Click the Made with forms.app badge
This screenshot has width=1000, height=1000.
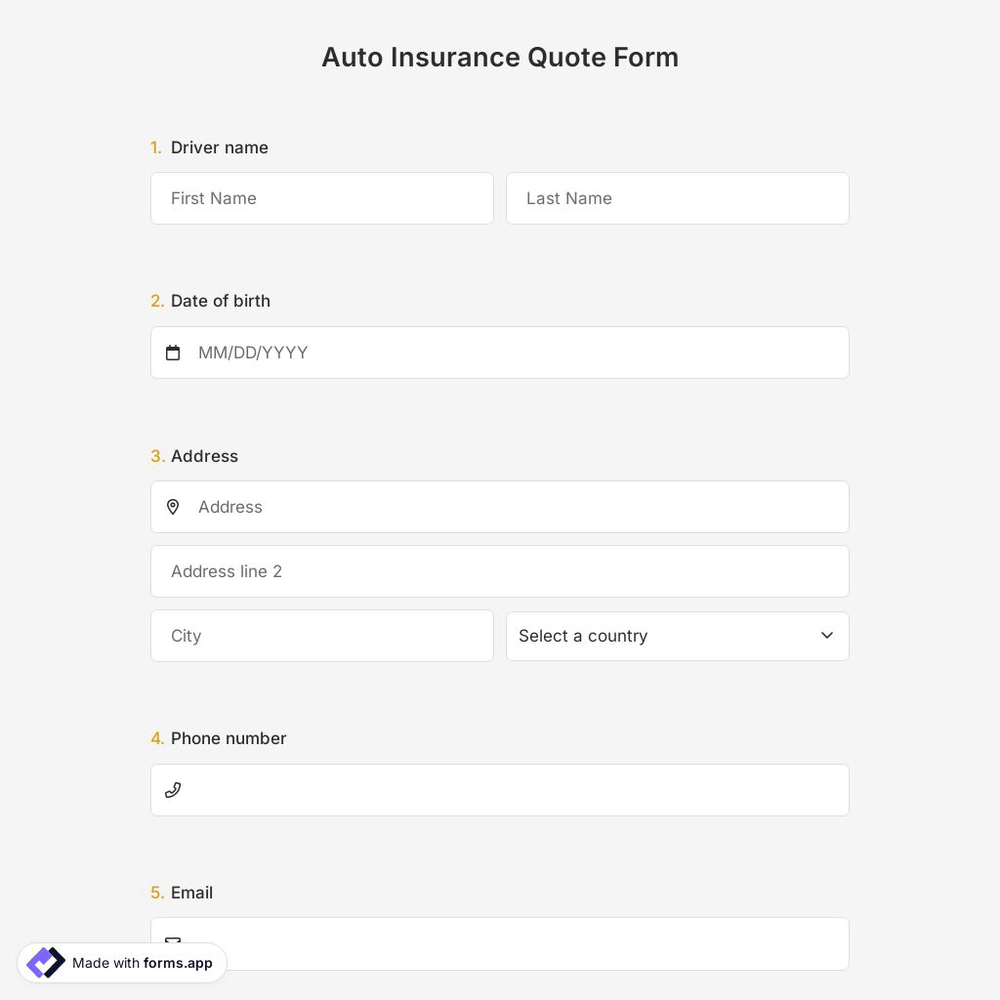[121, 962]
